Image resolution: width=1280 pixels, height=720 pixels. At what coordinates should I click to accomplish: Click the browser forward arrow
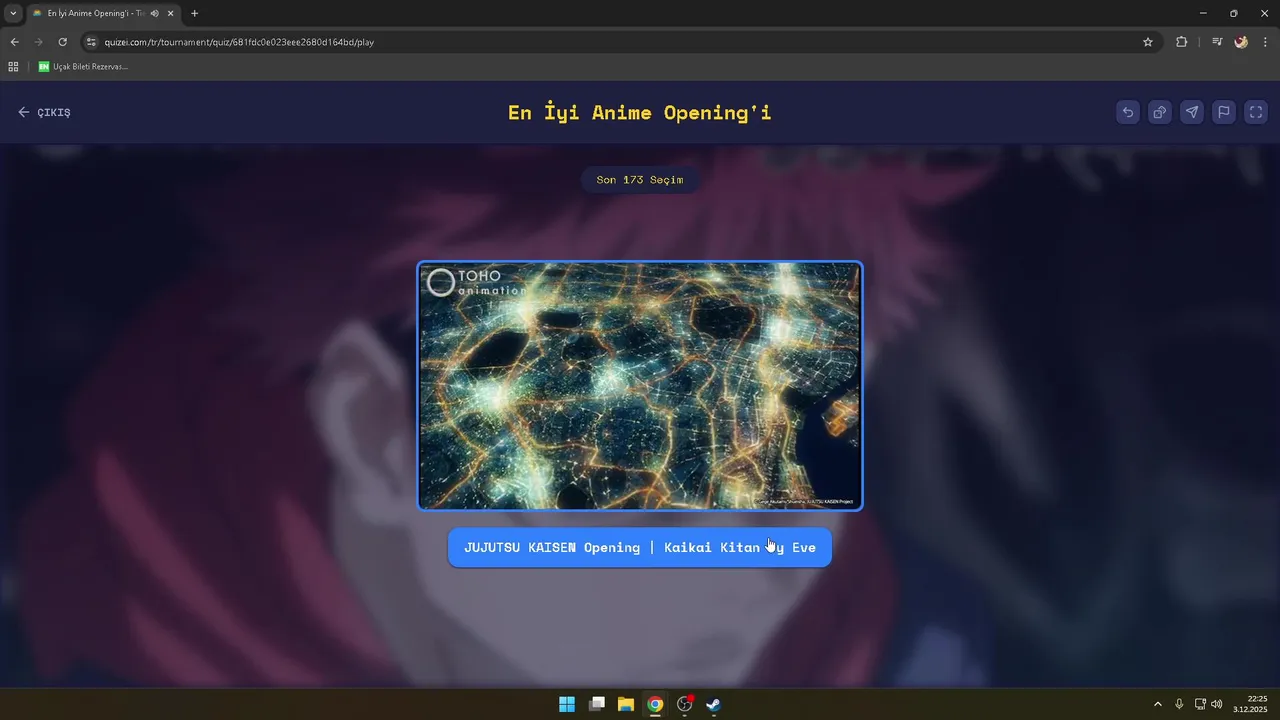38,42
